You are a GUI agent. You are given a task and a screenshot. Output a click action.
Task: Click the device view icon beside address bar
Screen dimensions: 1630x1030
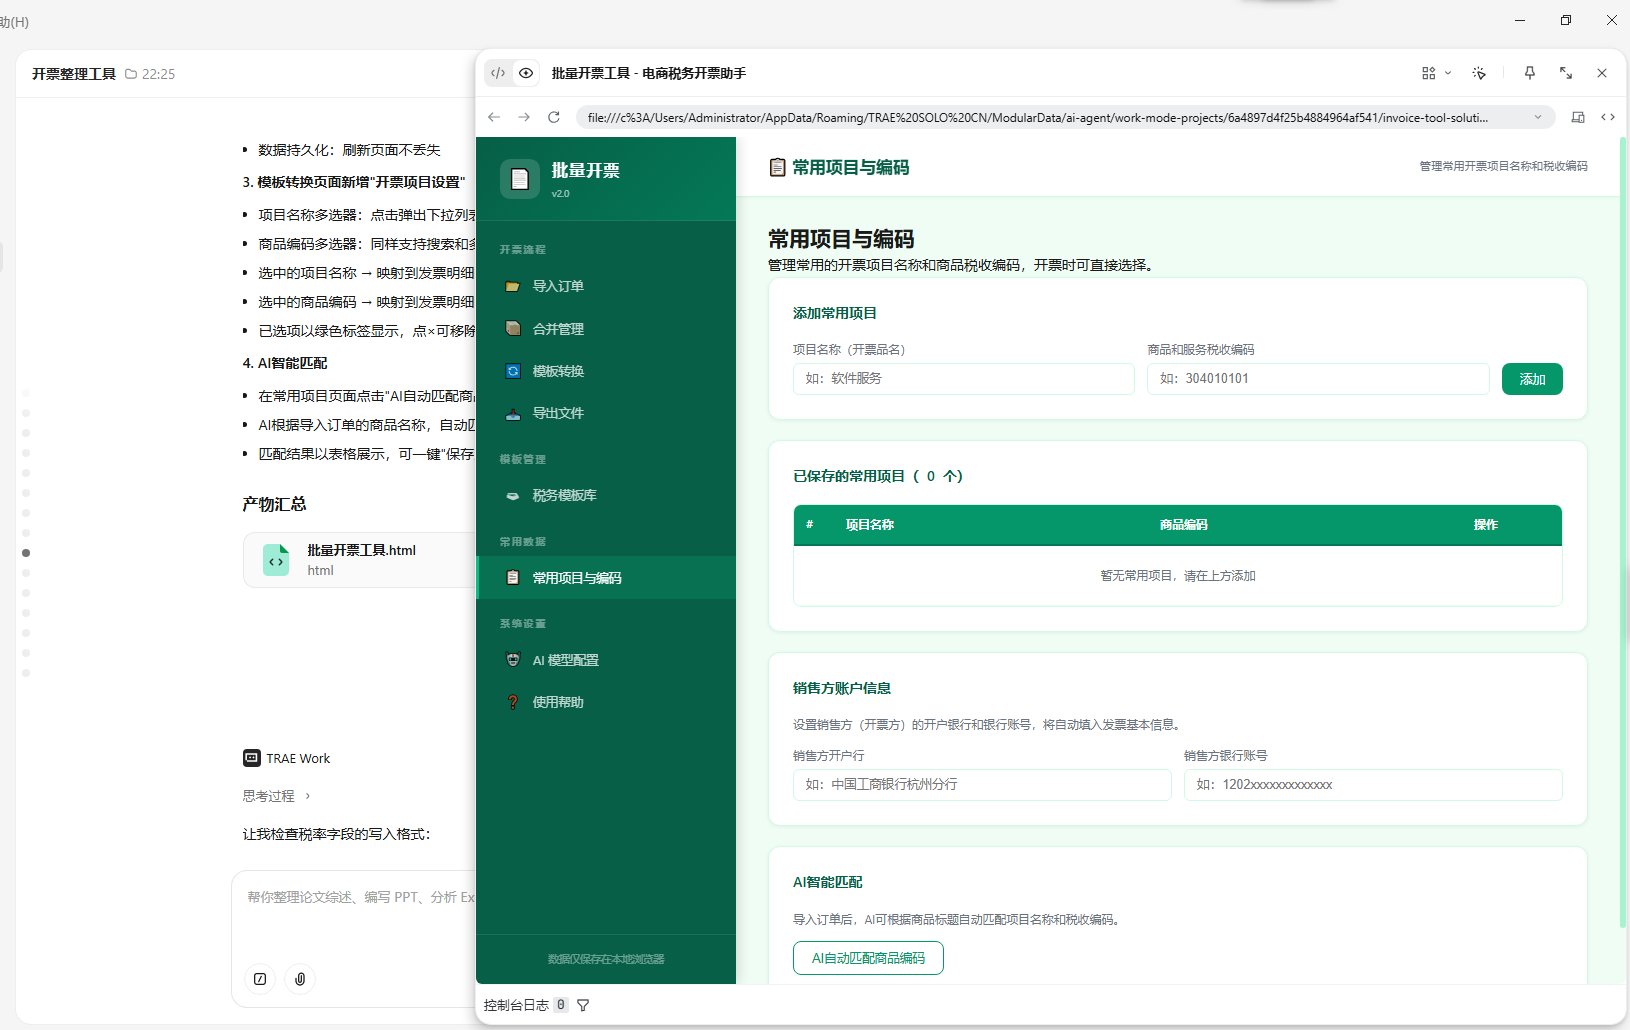pos(1578,117)
